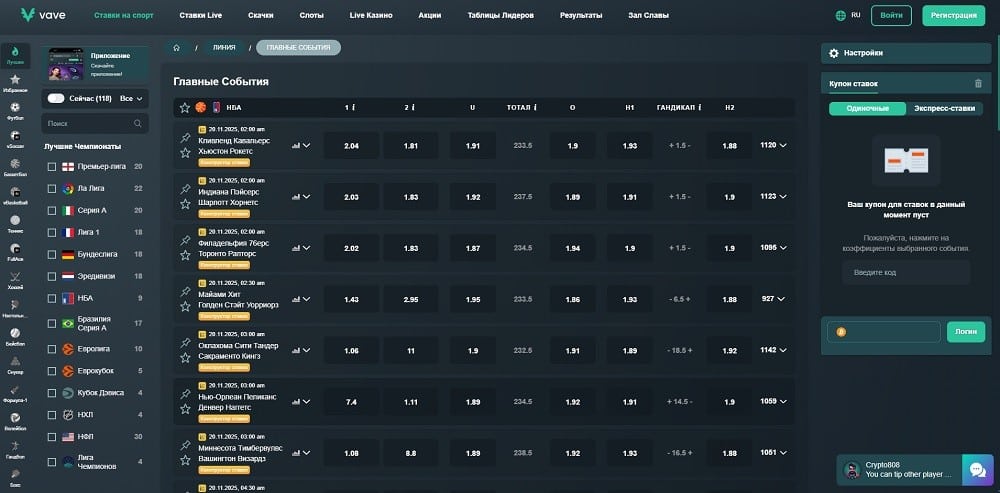Click the Vave logo
Viewport: 1000px width, 493px height.
click(x=43, y=15)
